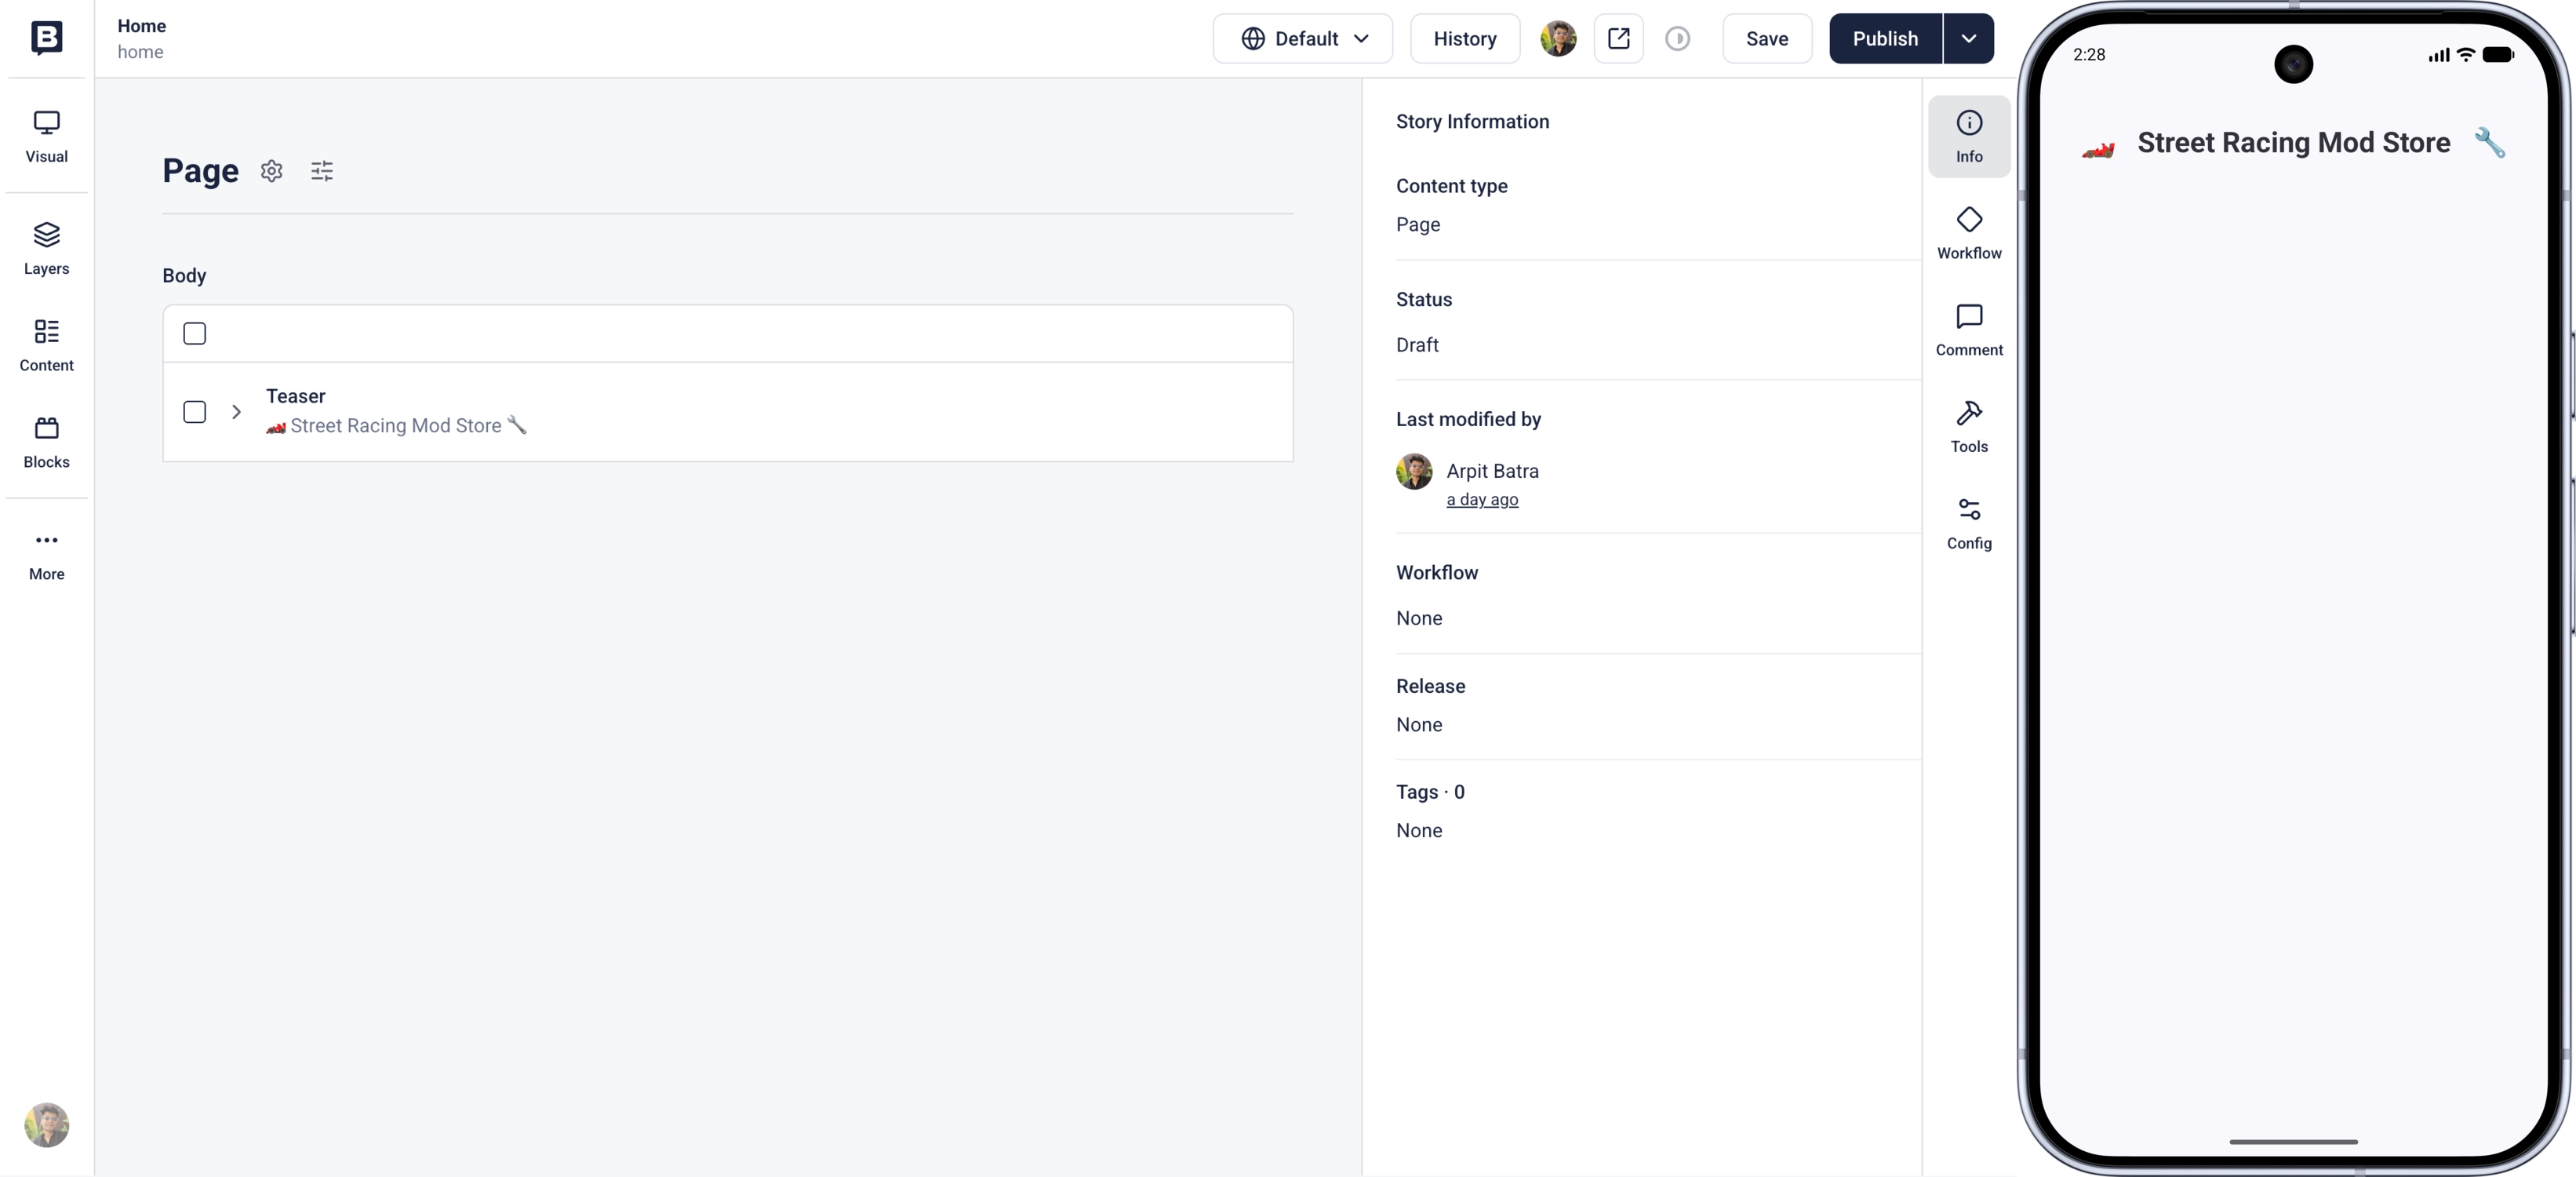Check the Teaser block checkbox
This screenshot has height=1177, width=2576.
click(x=195, y=412)
